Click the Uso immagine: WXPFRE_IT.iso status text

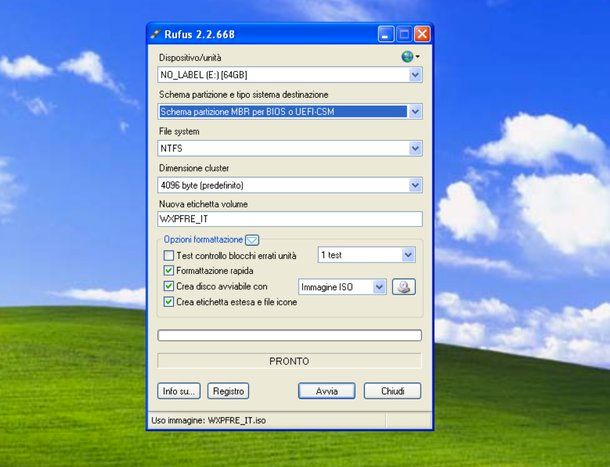pos(209,420)
